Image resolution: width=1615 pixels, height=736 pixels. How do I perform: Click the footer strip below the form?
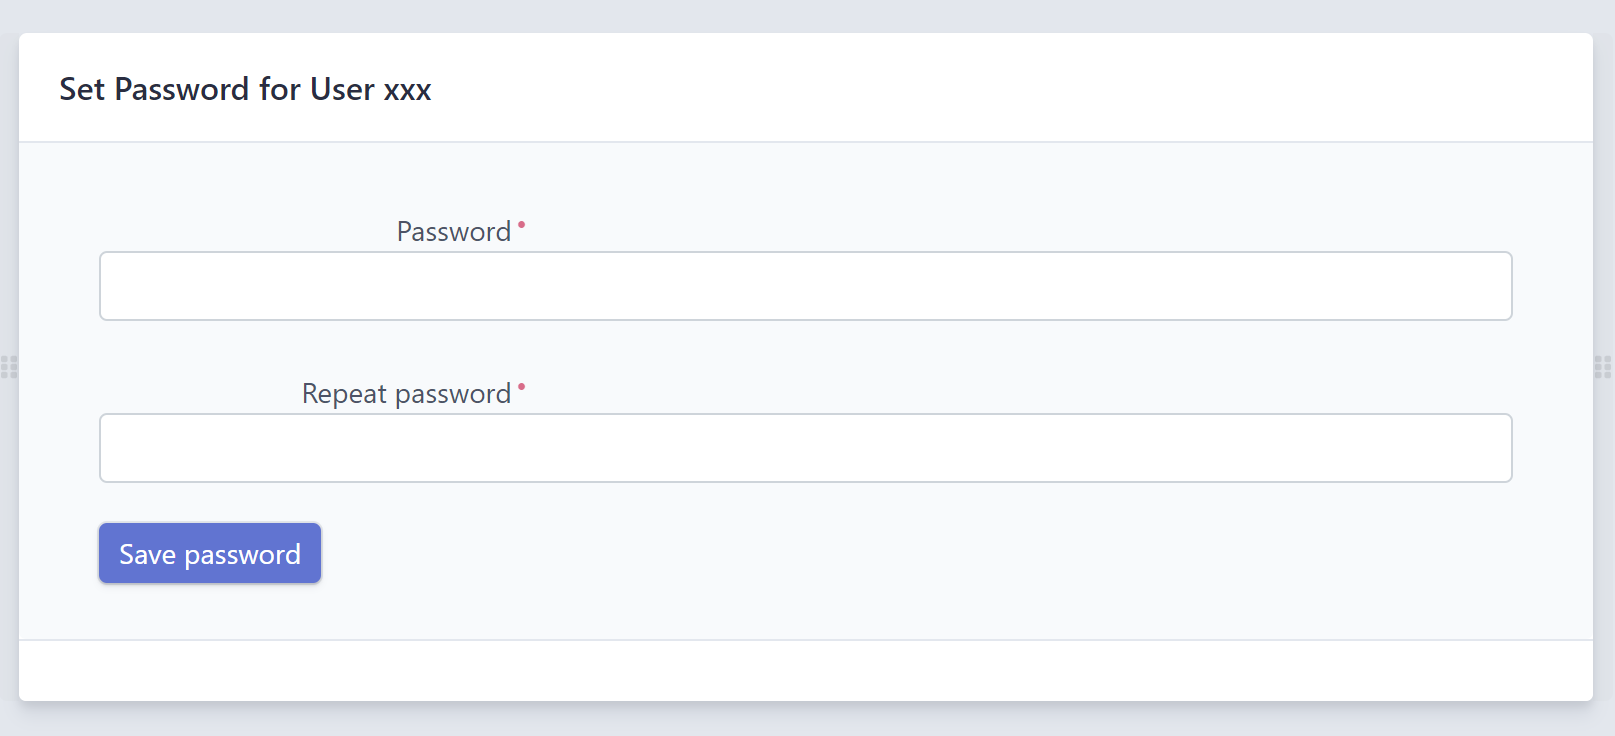pos(805,670)
